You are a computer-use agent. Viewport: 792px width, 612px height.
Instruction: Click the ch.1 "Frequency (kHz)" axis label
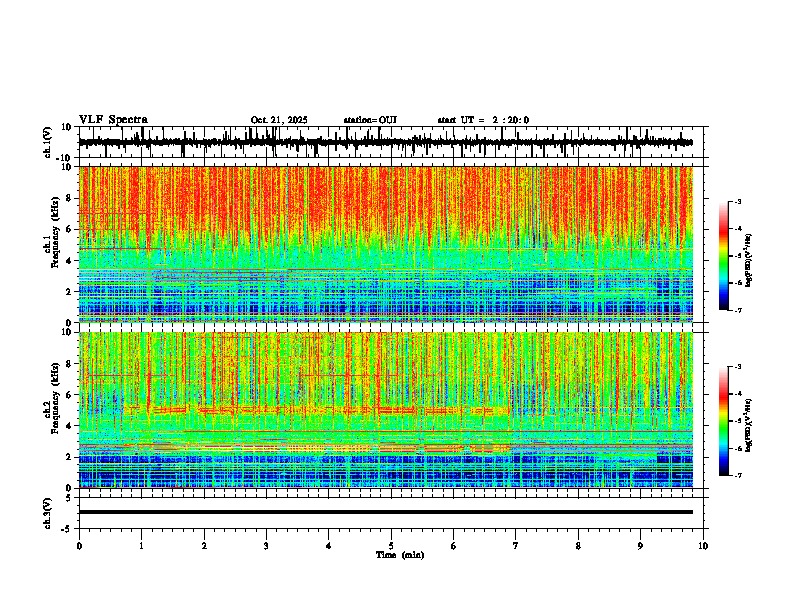click(55, 232)
